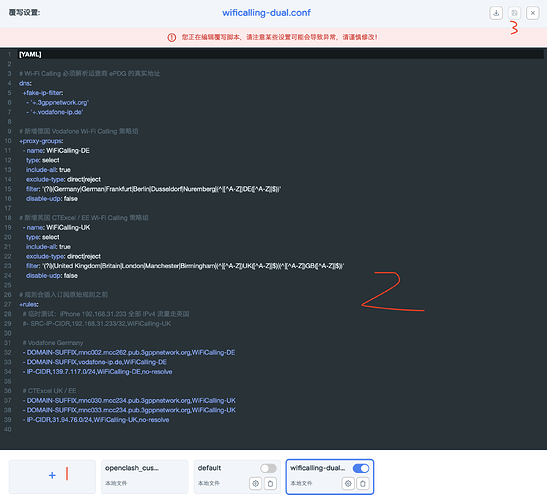Close the wificalling-dual.conf editor
The width and height of the screenshot is (547, 500).
click(x=533, y=13)
